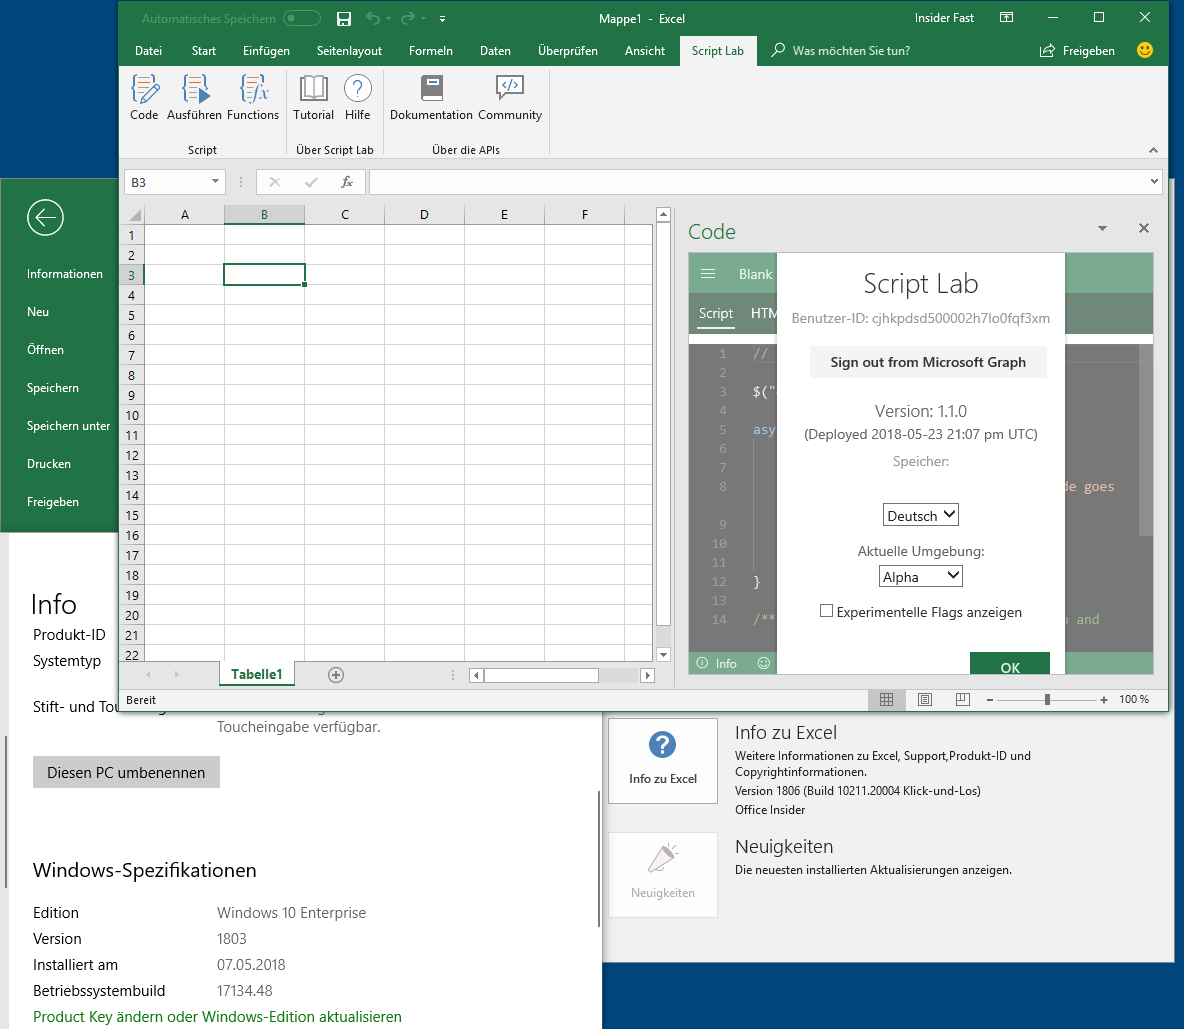1184x1029 pixels.
Task: Enable Experimentelle Flags anzeigen
Action: pos(826,611)
